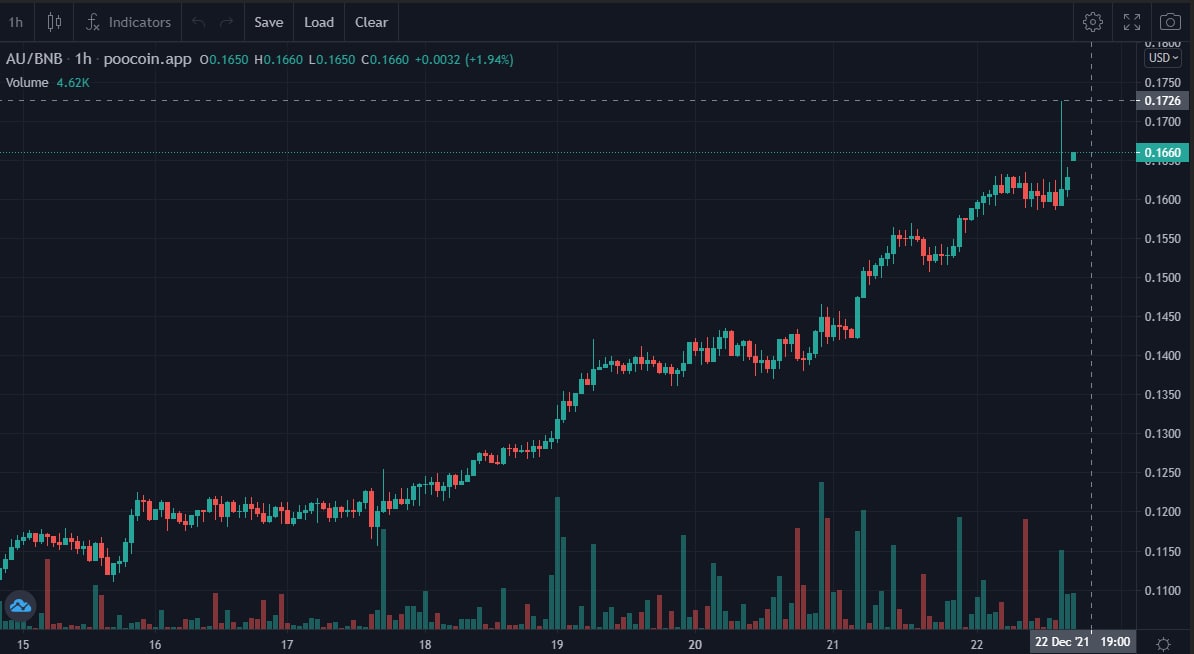Open the Indicators panel
The height and width of the screenshot is (654, 1194).
click(x=128, y=21)
